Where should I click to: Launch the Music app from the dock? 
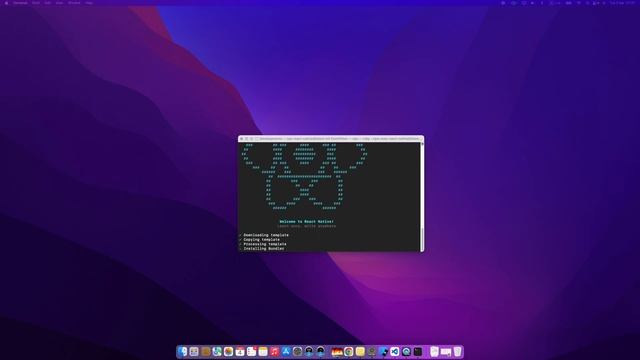pos(274,351)
